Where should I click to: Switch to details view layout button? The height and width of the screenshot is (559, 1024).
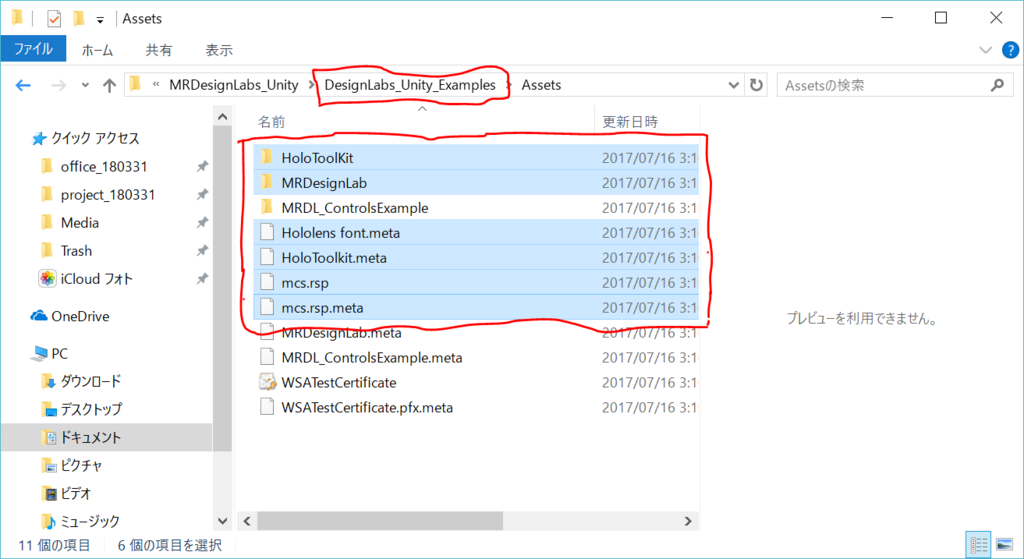point(978,545)
